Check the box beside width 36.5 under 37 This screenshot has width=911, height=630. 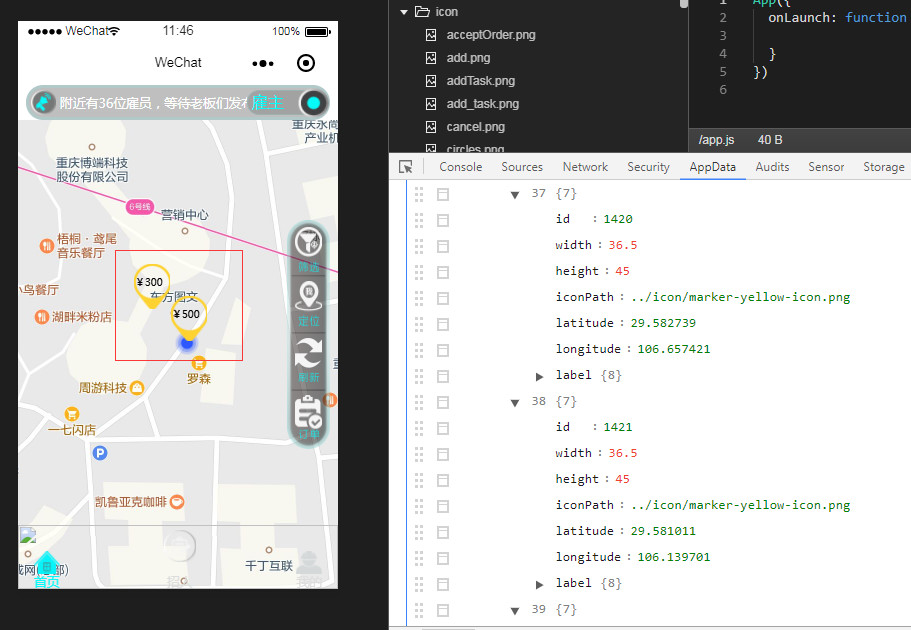443,246
